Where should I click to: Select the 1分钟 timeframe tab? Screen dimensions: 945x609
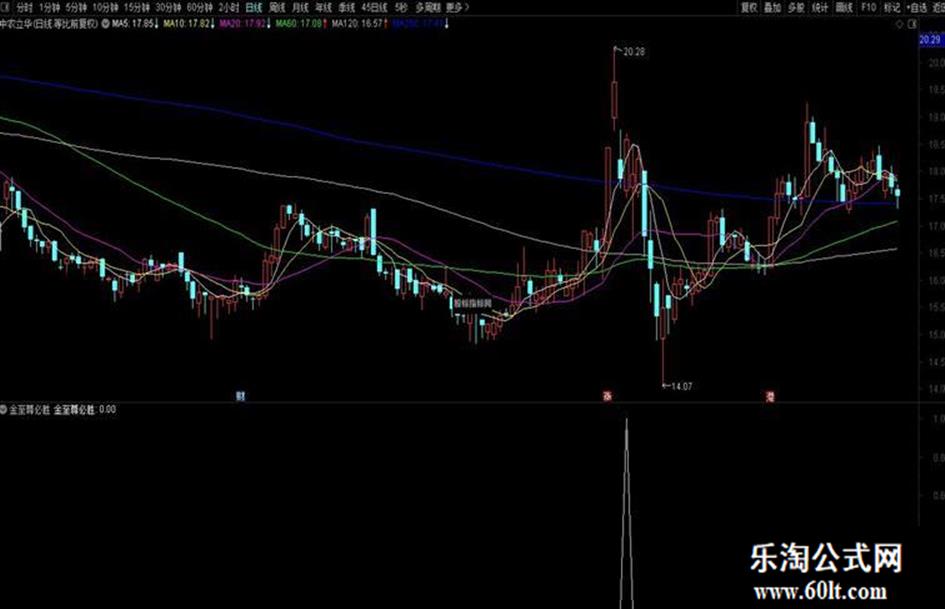[x=49, y=7]
